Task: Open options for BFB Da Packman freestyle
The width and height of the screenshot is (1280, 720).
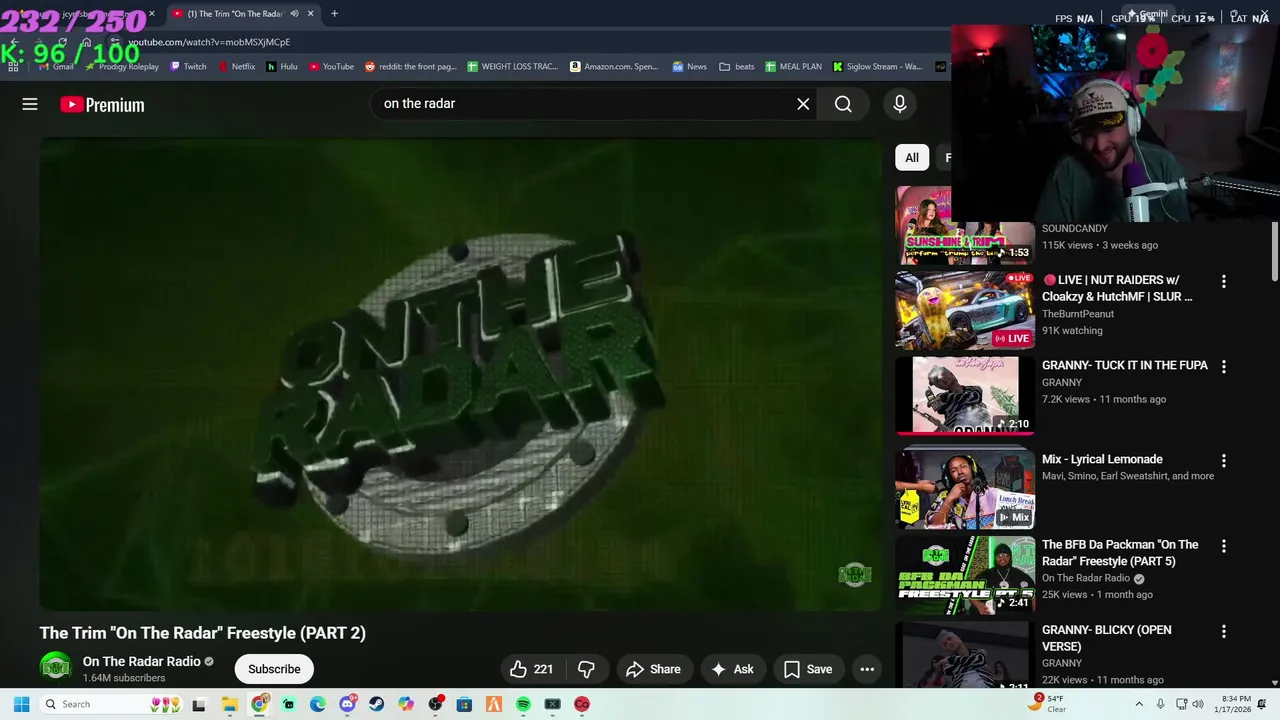Action: [x=1223, y=546]
